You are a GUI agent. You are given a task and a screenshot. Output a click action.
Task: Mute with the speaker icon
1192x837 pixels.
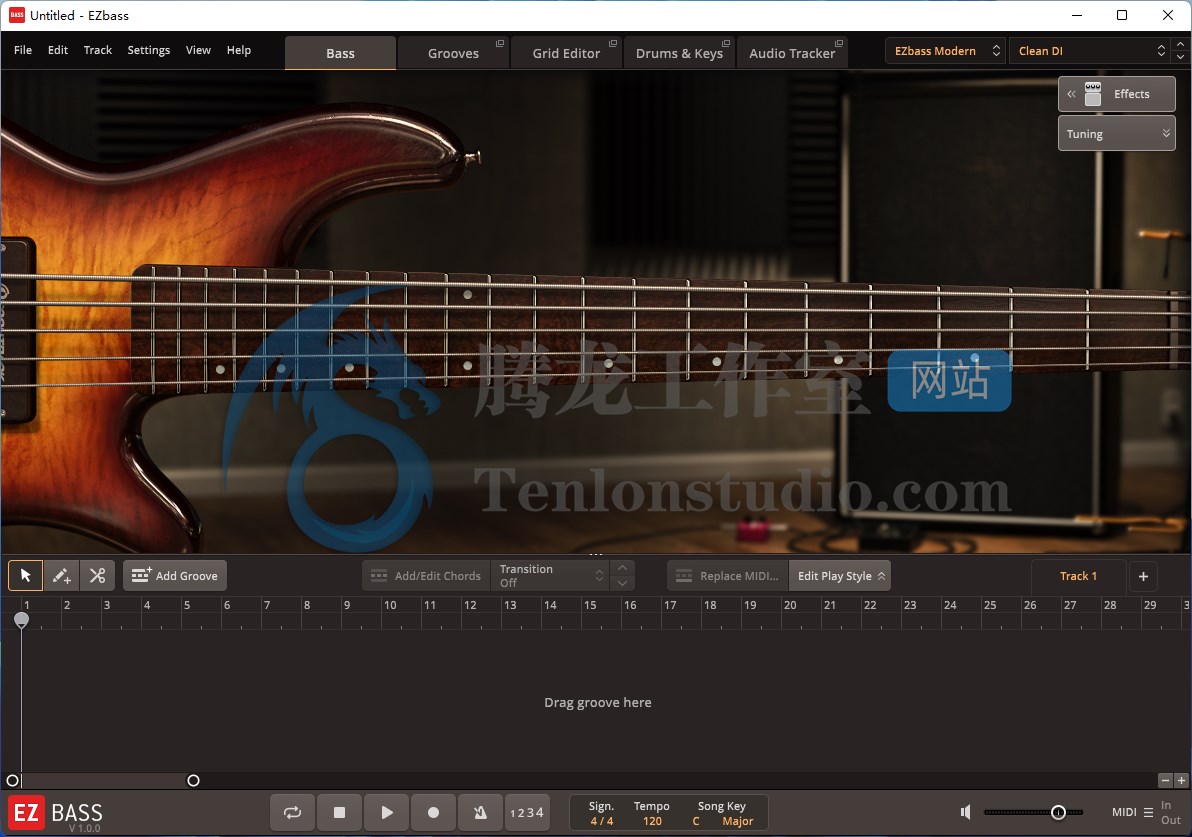965,812
